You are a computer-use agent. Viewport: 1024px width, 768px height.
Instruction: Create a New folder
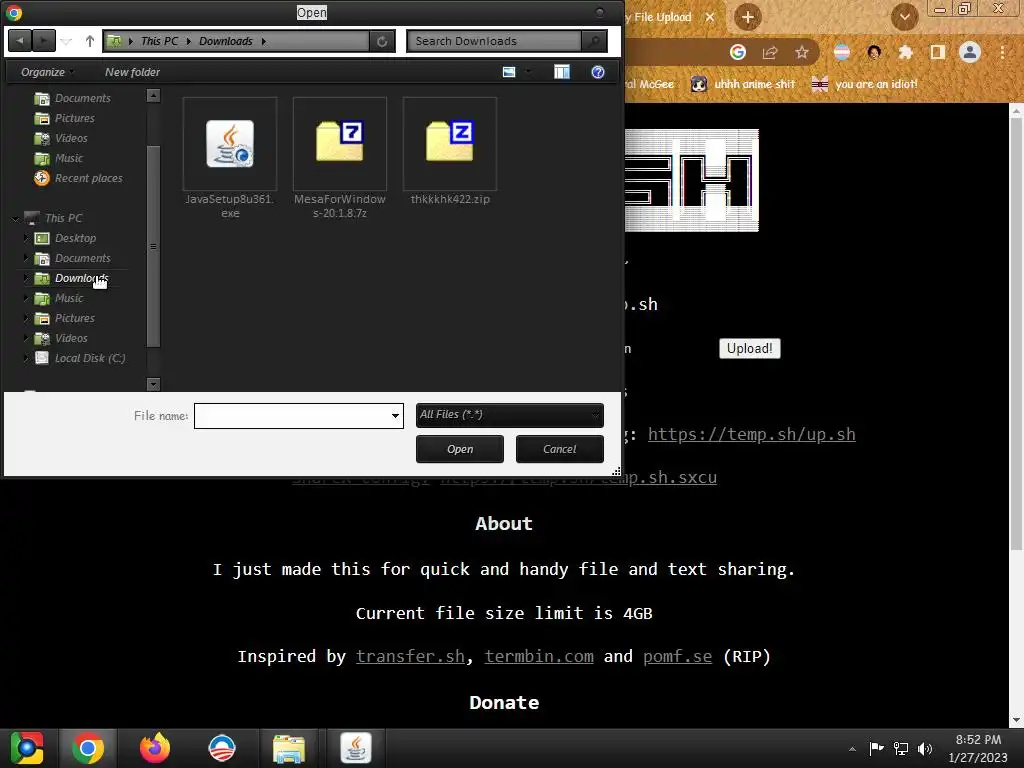pyautogui.click(x=132, y=72)
